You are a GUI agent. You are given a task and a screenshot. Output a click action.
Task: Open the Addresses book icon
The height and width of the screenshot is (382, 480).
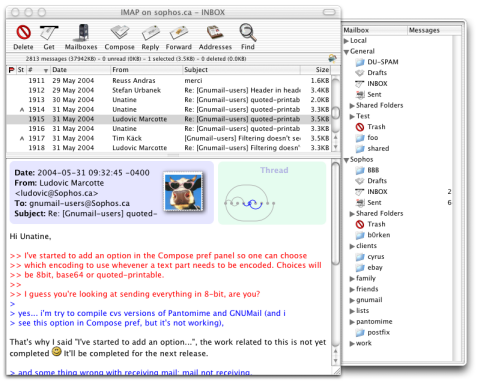tap(215, 33)
